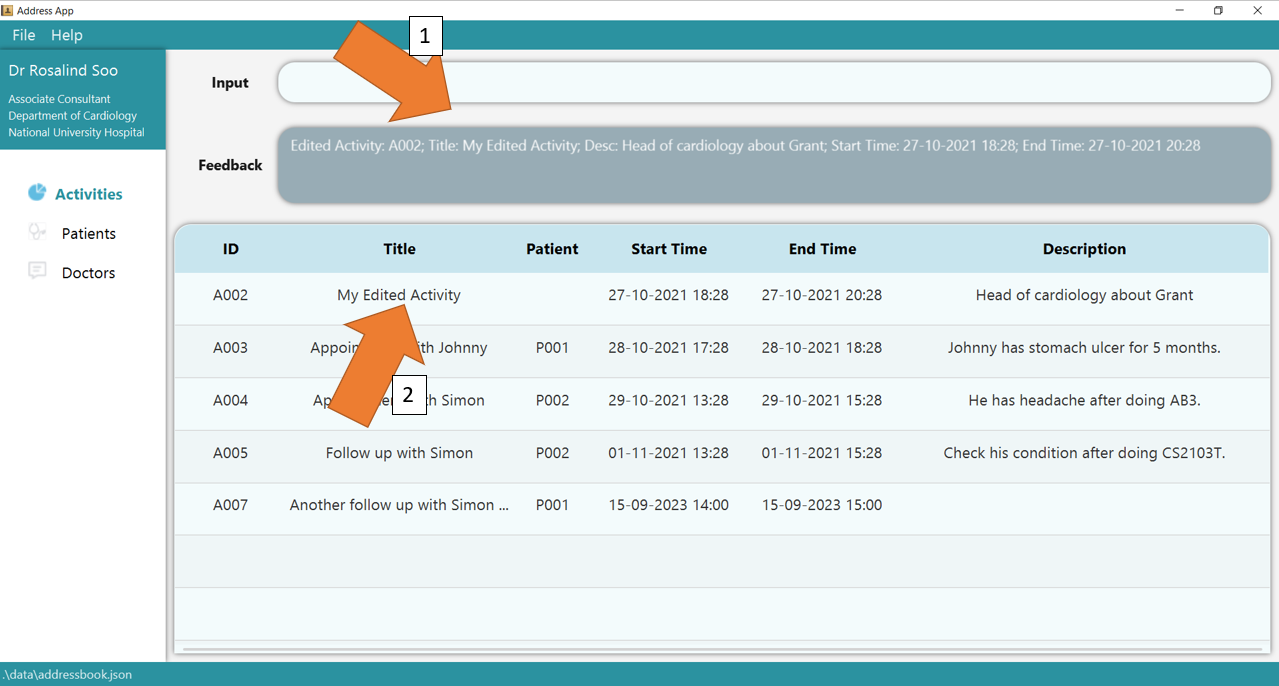The image size is (1279, 686).
Task: Click the Address App title bar icon
Action: (x=8, y=10)
